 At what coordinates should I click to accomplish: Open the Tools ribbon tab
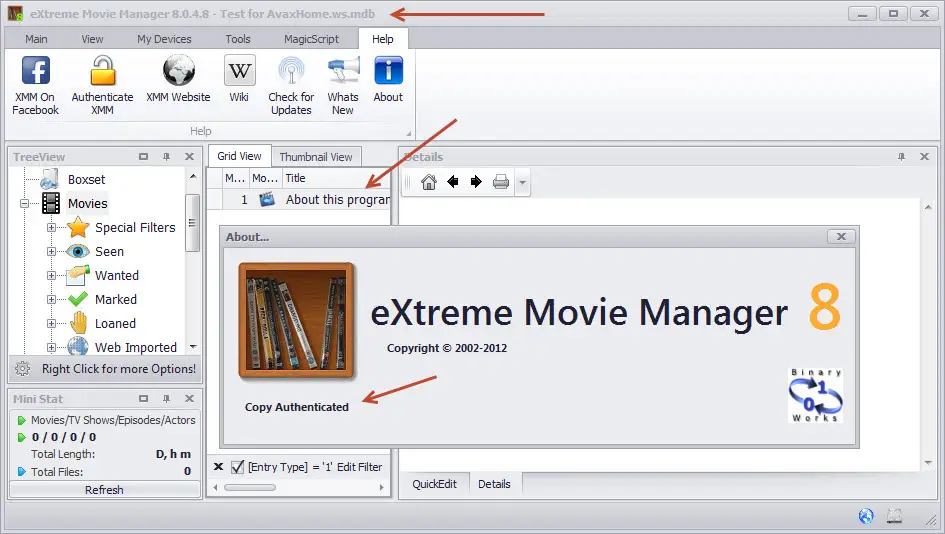point(238,39)
